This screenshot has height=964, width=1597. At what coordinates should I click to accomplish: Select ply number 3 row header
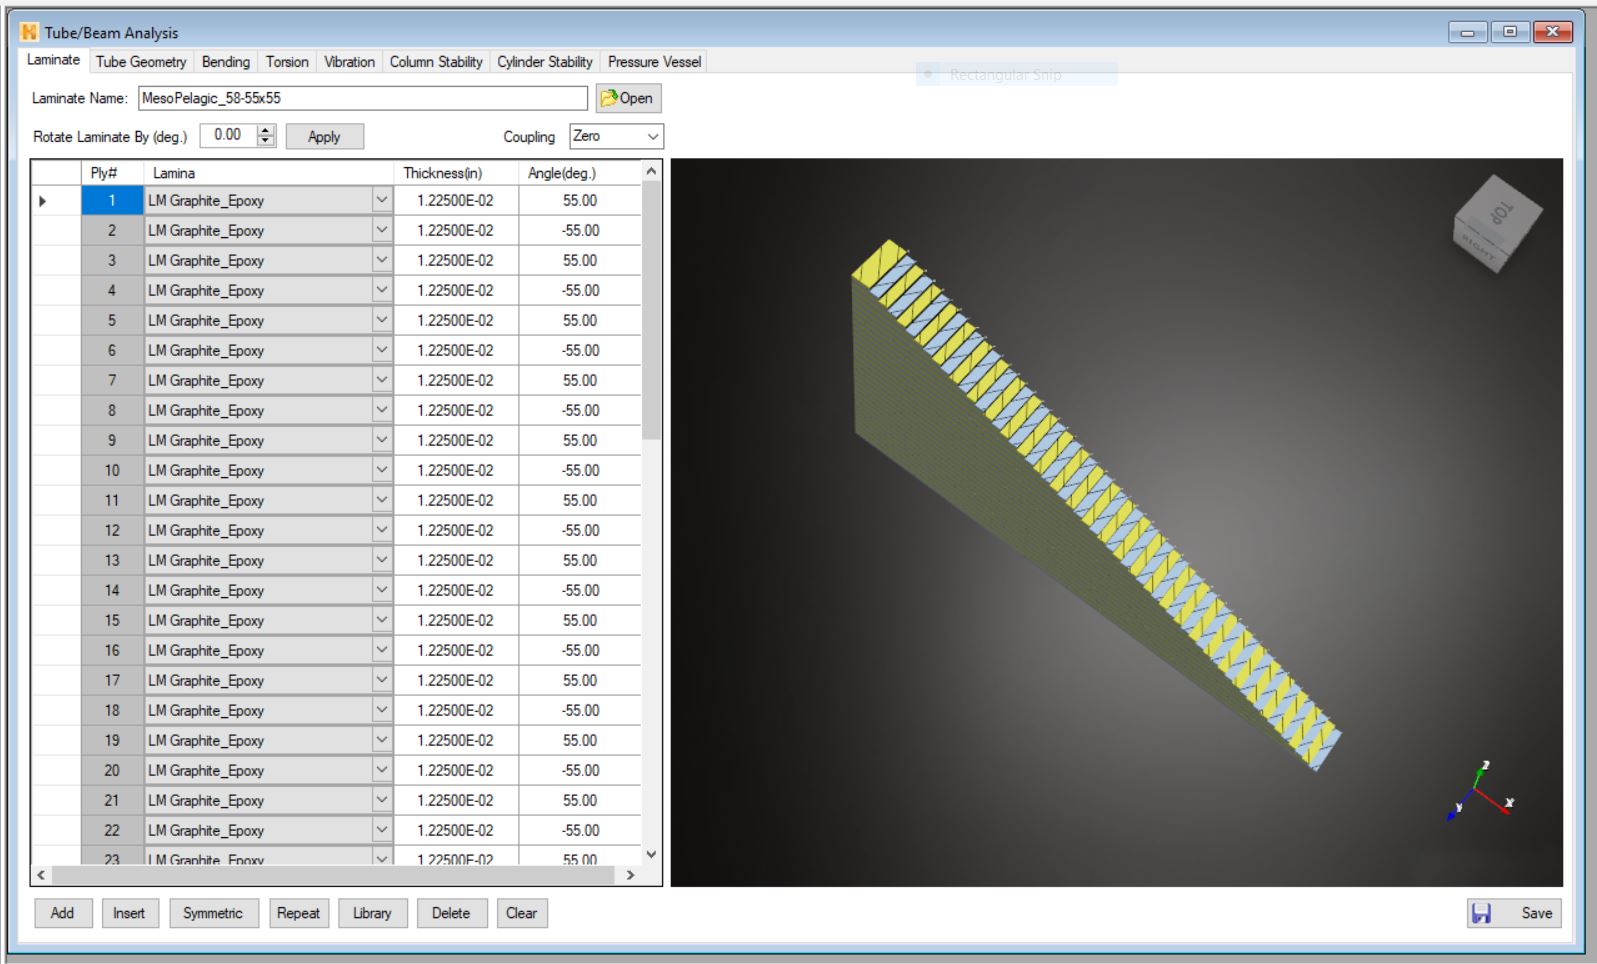coord(112,261)
